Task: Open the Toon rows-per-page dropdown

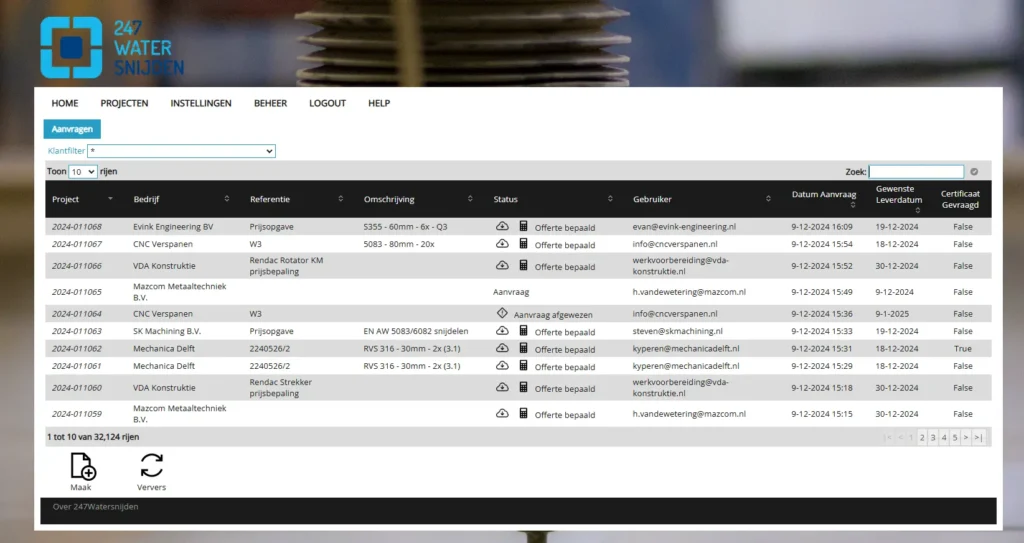Action: [83, 172]
